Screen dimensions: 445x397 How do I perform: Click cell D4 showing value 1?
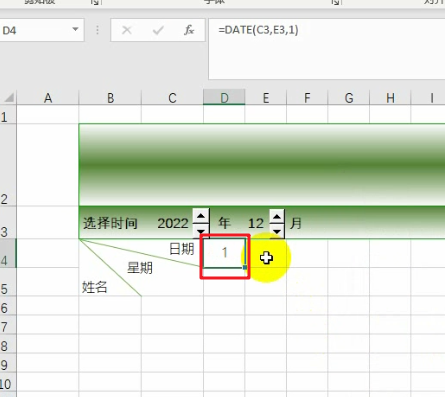pyautogui.click(x=224, y=253)
